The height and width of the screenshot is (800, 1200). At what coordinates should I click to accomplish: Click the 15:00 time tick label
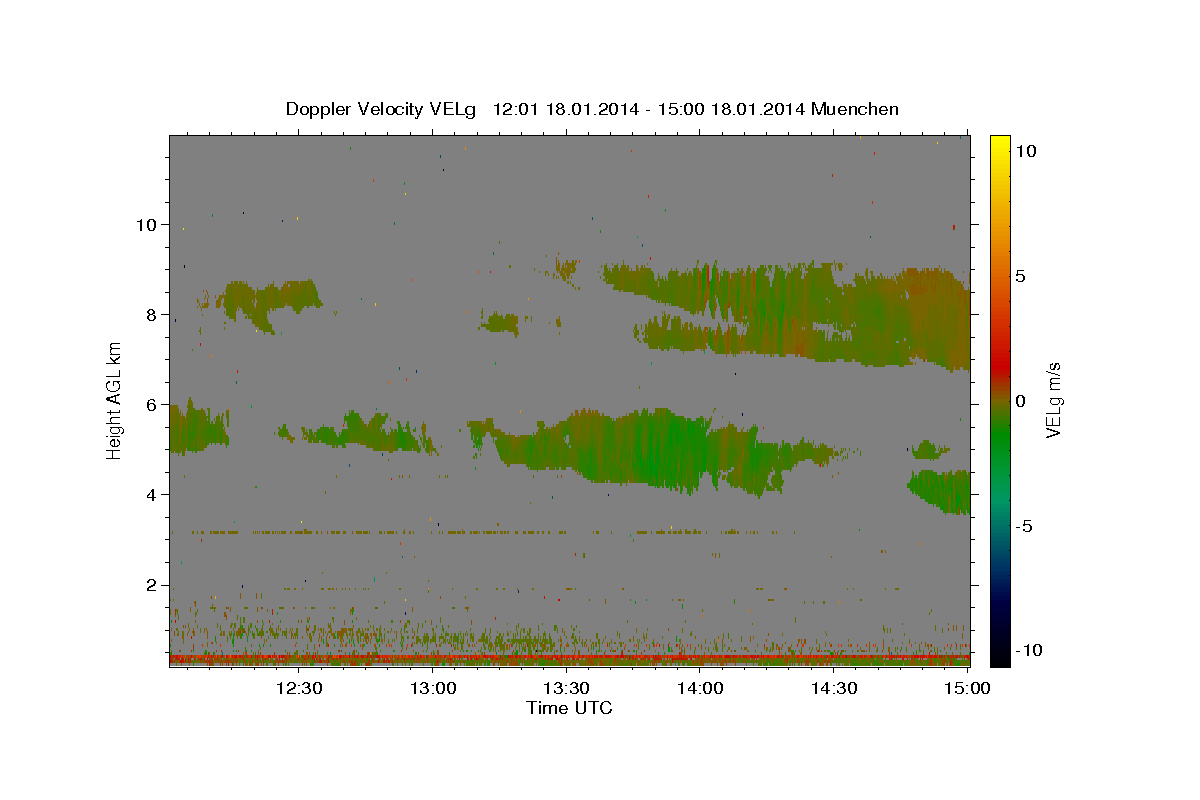tap(967, 688)
